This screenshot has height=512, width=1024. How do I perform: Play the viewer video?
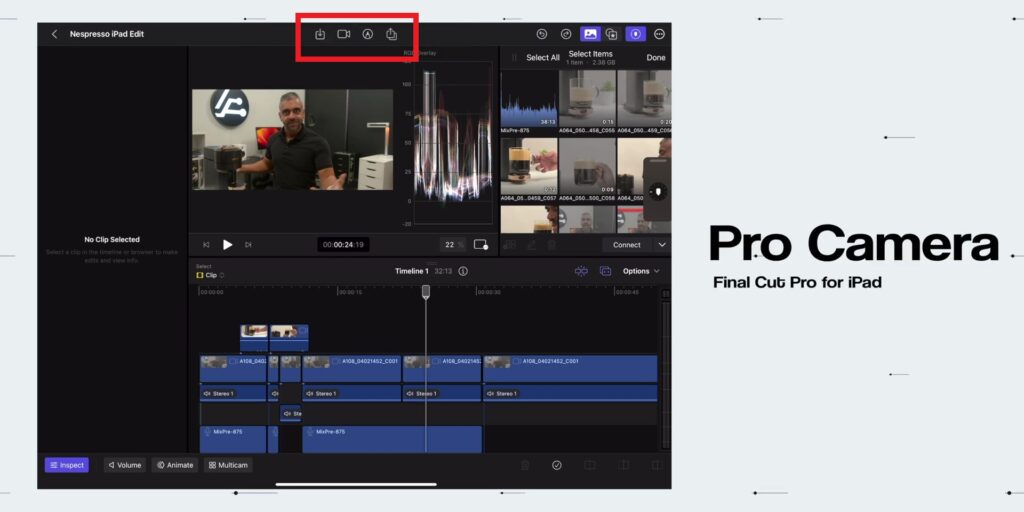227,245
